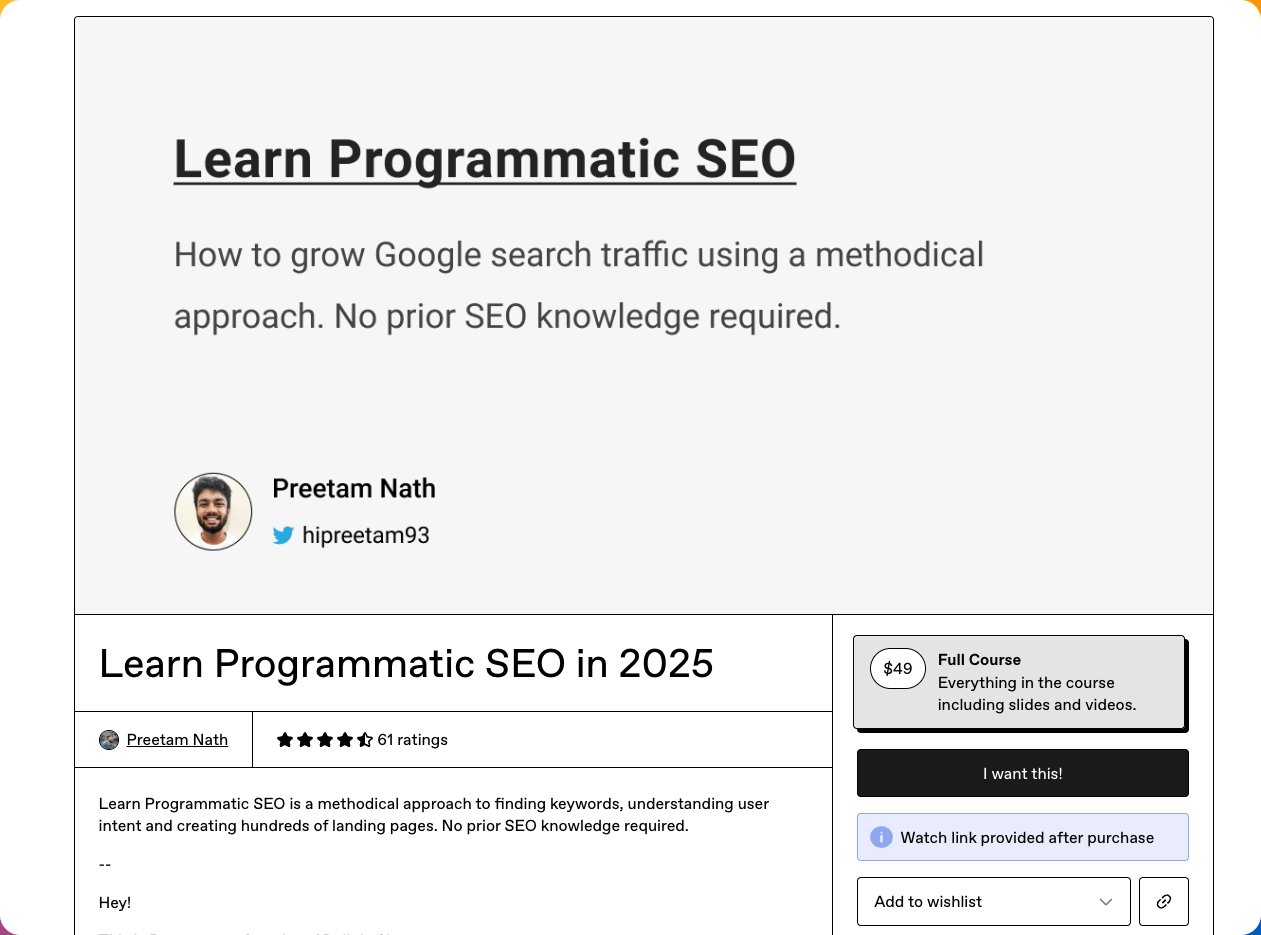Click the 'Hey!' line in description
This screenshot has height=935, width=1261.
pyautogui.click(x=115, y=903)
